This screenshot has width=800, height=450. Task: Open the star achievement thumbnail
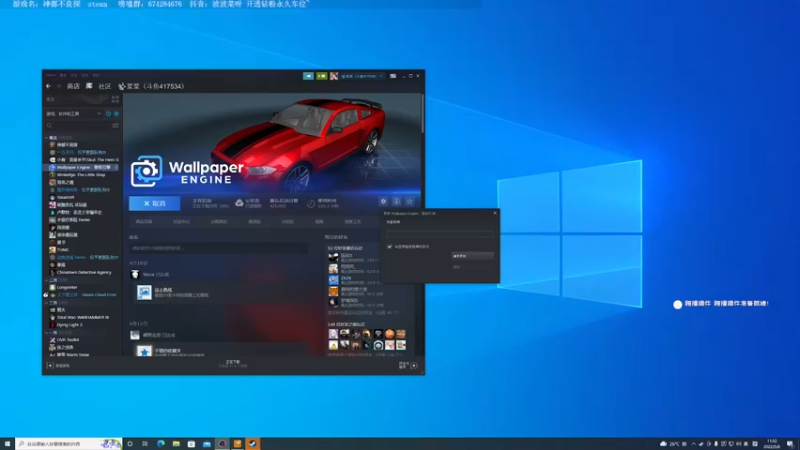click(144, 351)
